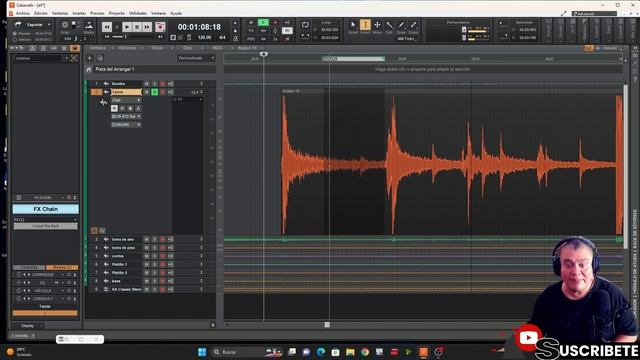Open the Advanced workspace dropdown
This screenshot has height=360, width=640.
[594, 13]
